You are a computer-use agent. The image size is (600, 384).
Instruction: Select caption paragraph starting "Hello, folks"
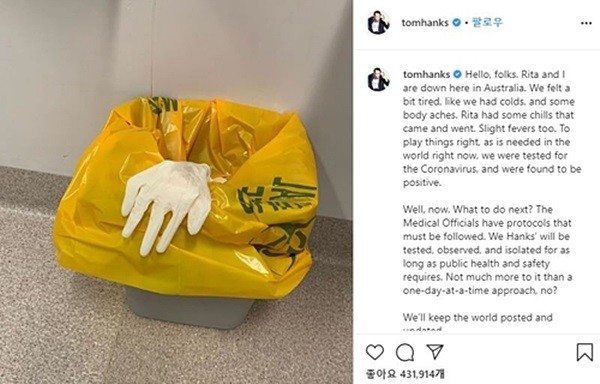tap(492, 129)
